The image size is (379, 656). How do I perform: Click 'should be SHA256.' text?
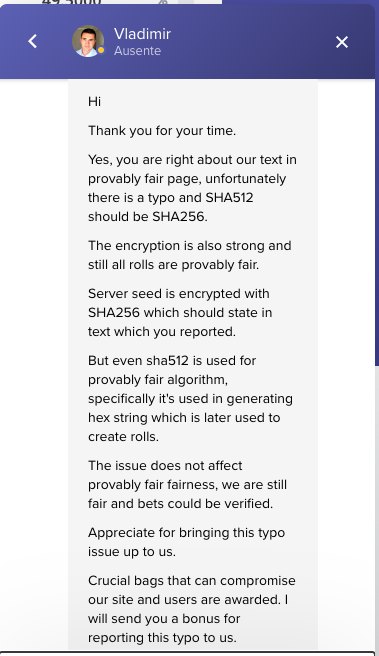[148, 217]
